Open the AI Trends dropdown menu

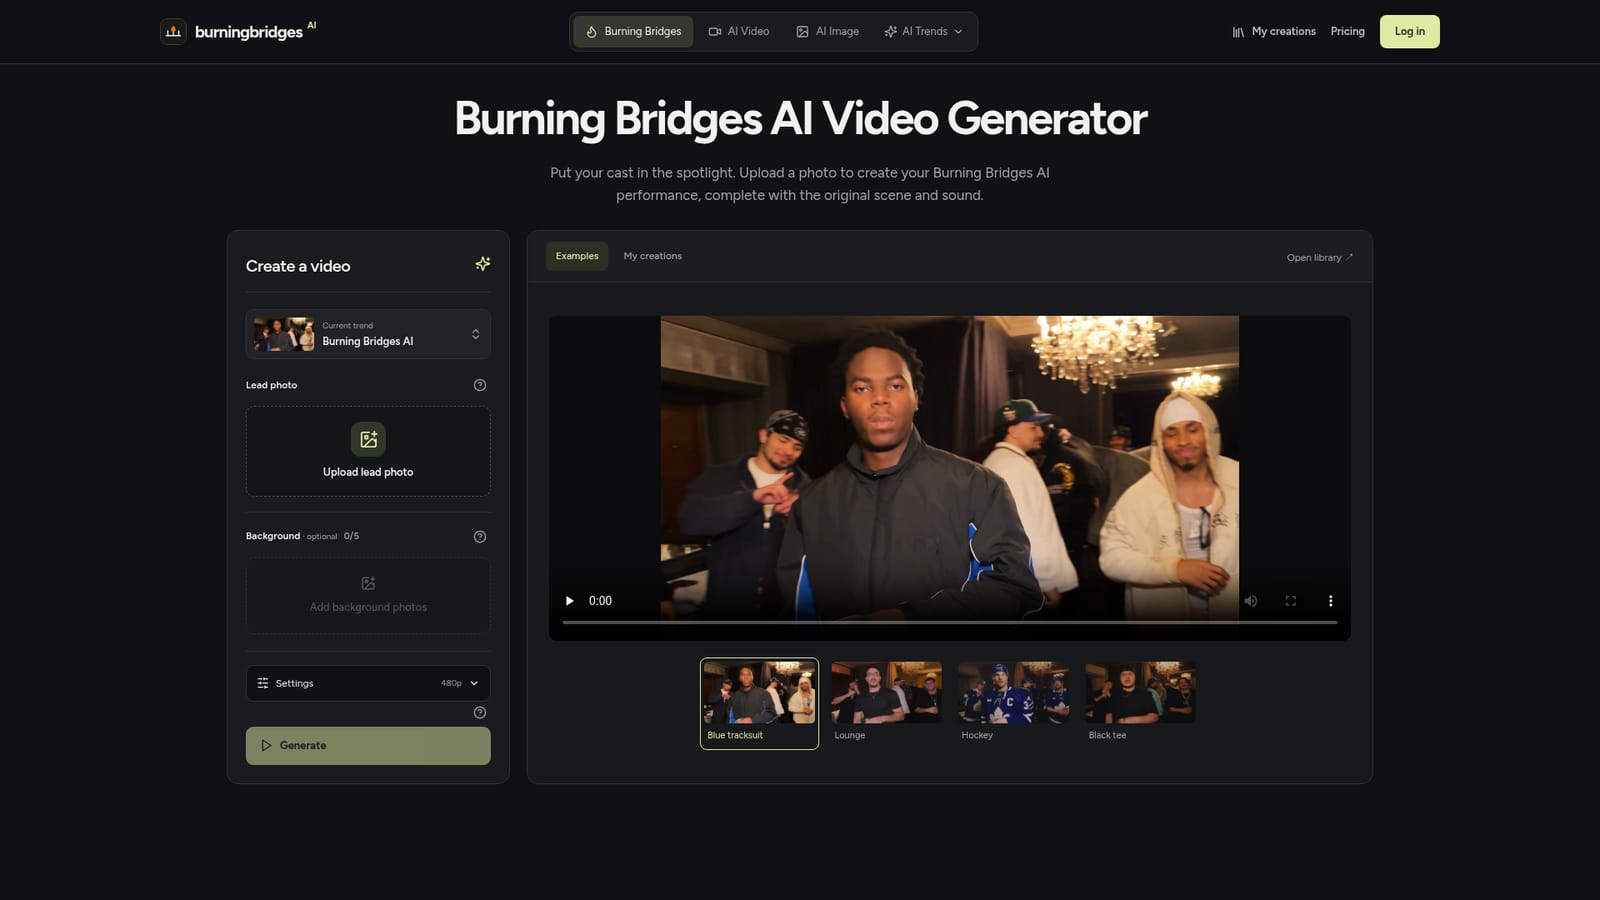924,32
